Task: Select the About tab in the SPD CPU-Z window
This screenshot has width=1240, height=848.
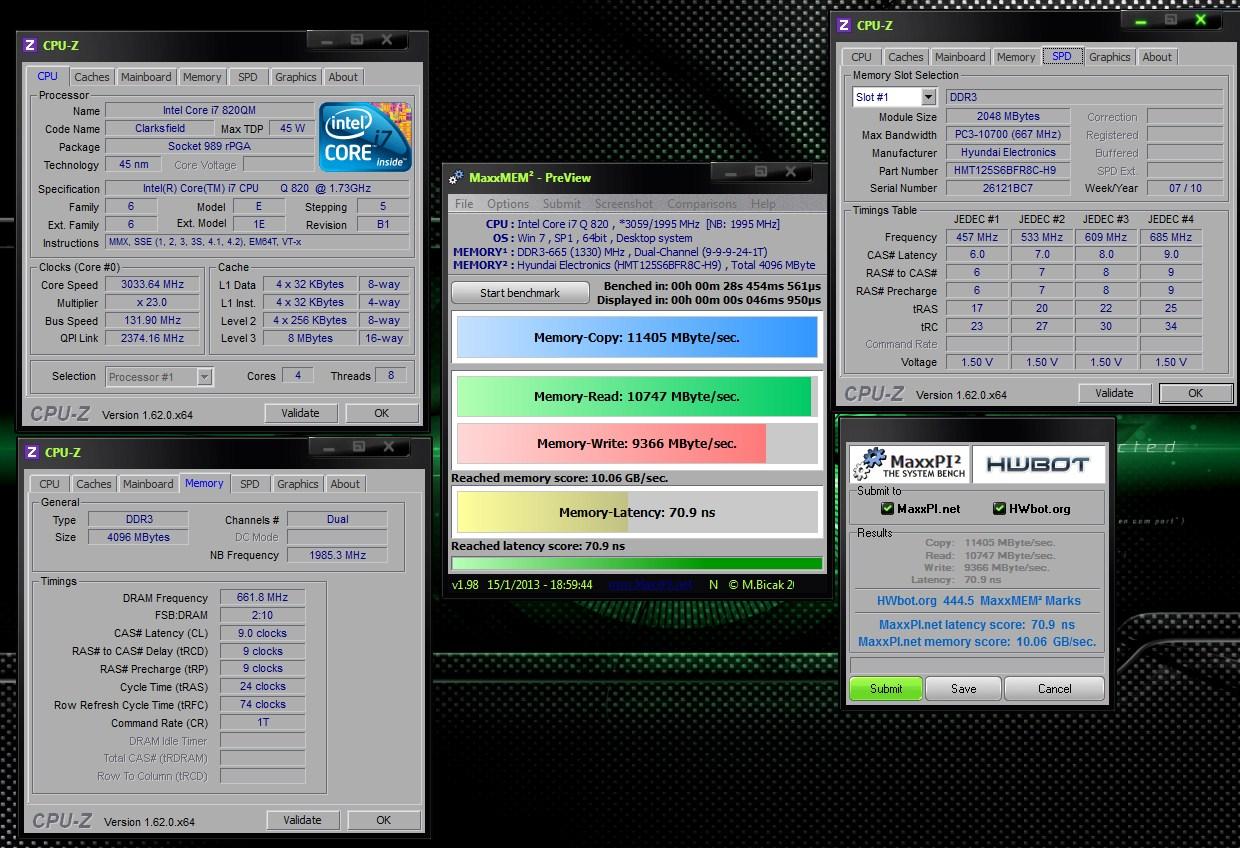Action: pyautogui.click(x=1157, y=57)
